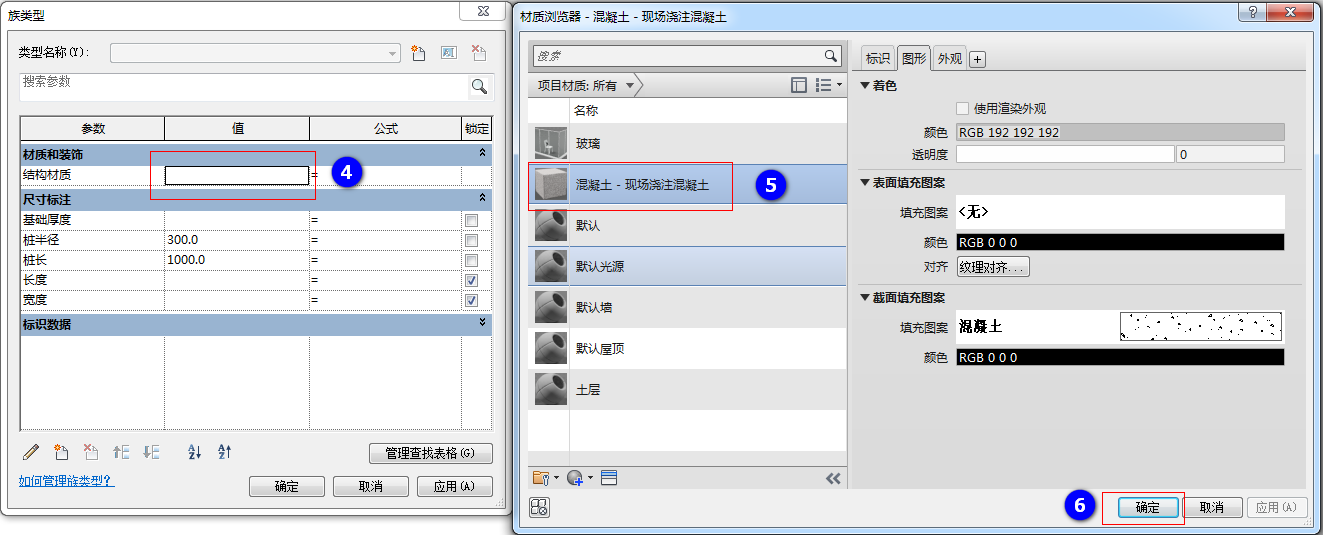1323x535 pixels.
Task: Click the move parameter up icon
Action: pos(121,452)
